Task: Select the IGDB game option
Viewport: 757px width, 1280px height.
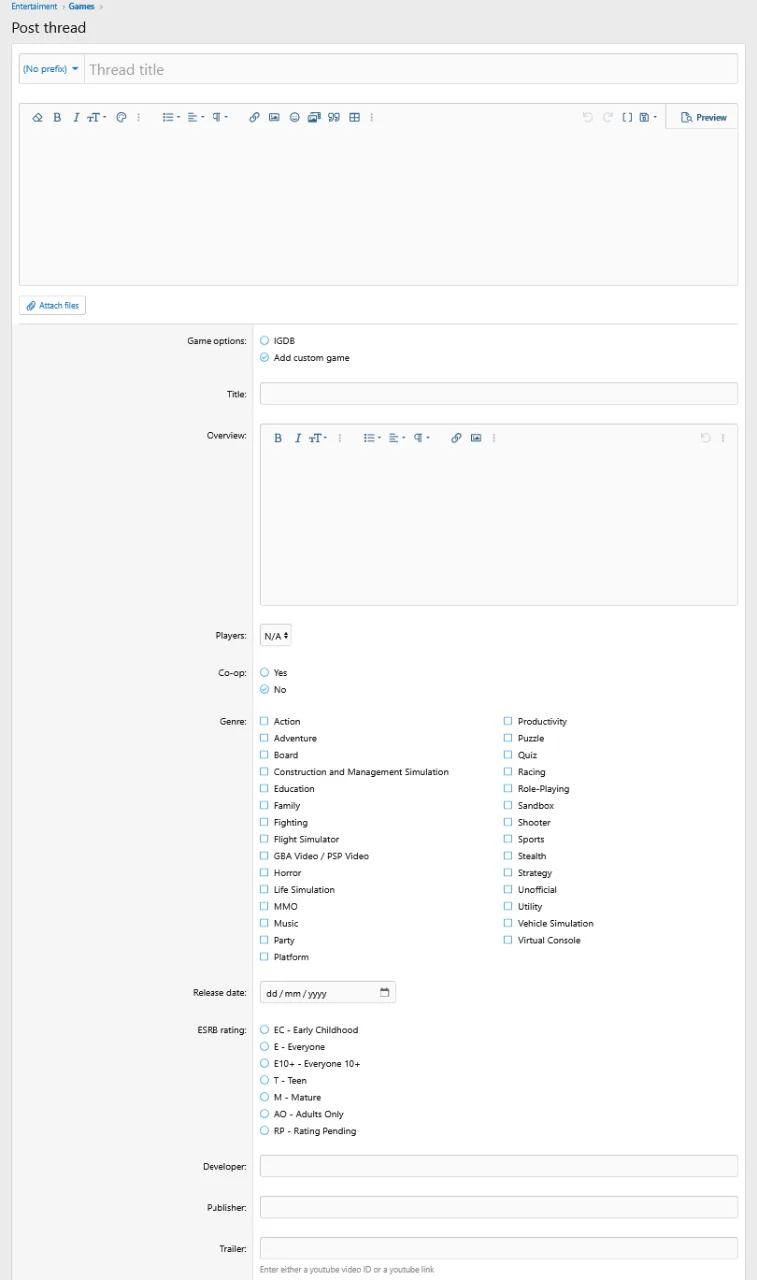Action: [x=265, y=341]
